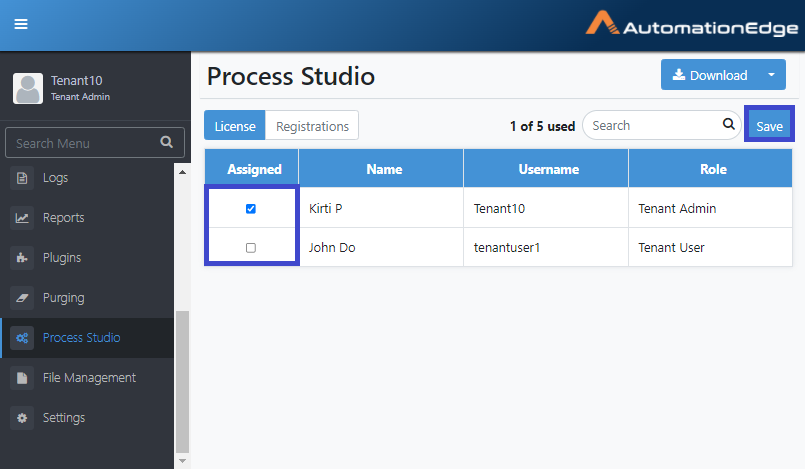Click the Purging eraser icon

pyautogui.click(x=22, y=298)
